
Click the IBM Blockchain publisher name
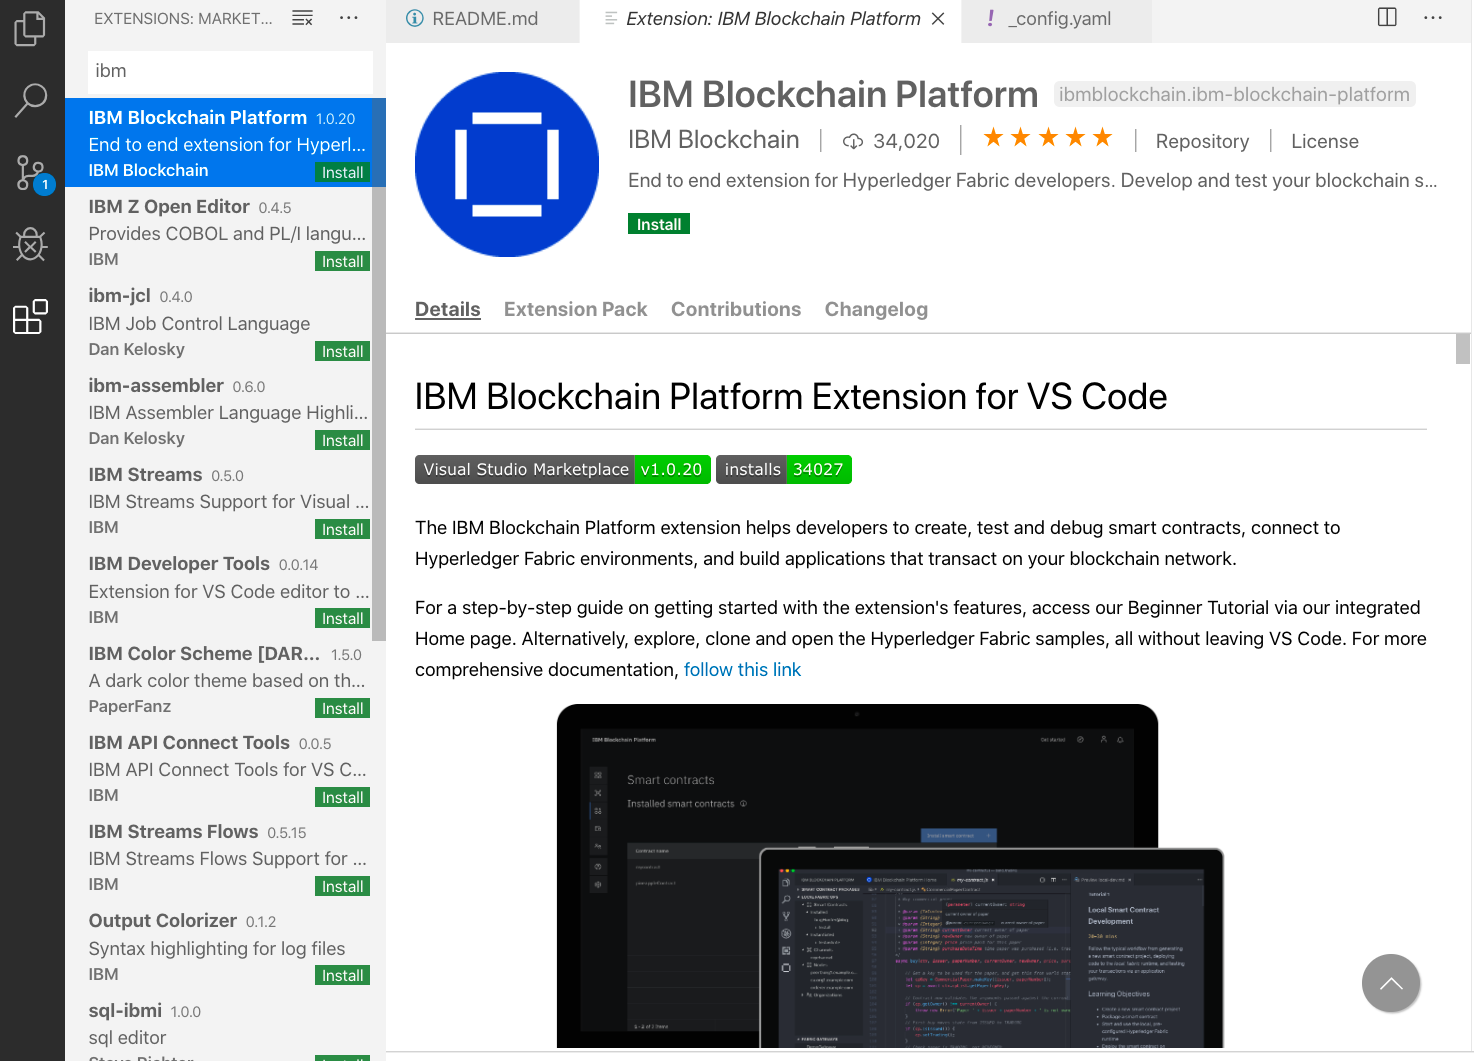point(714,140)
